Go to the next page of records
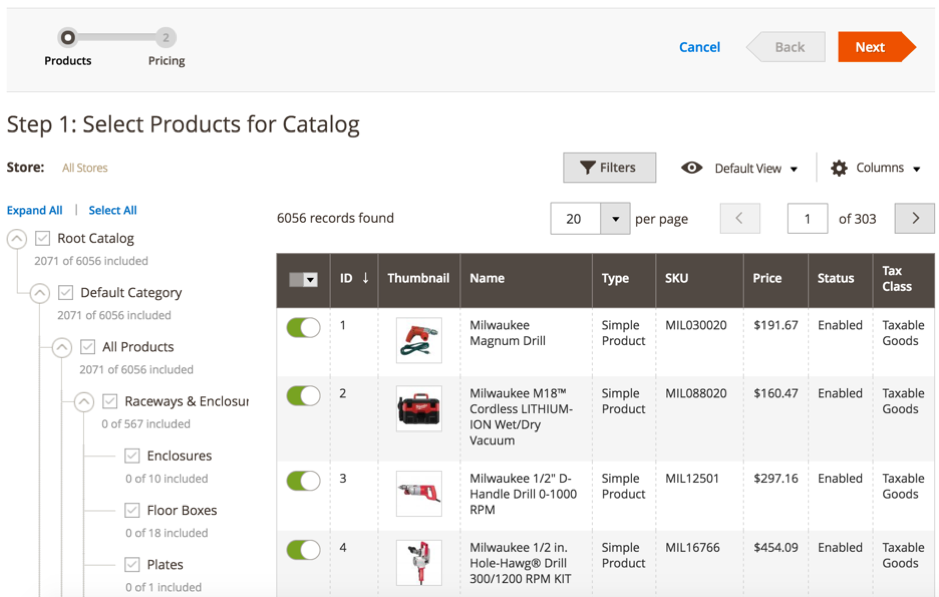 pos(914,219)
